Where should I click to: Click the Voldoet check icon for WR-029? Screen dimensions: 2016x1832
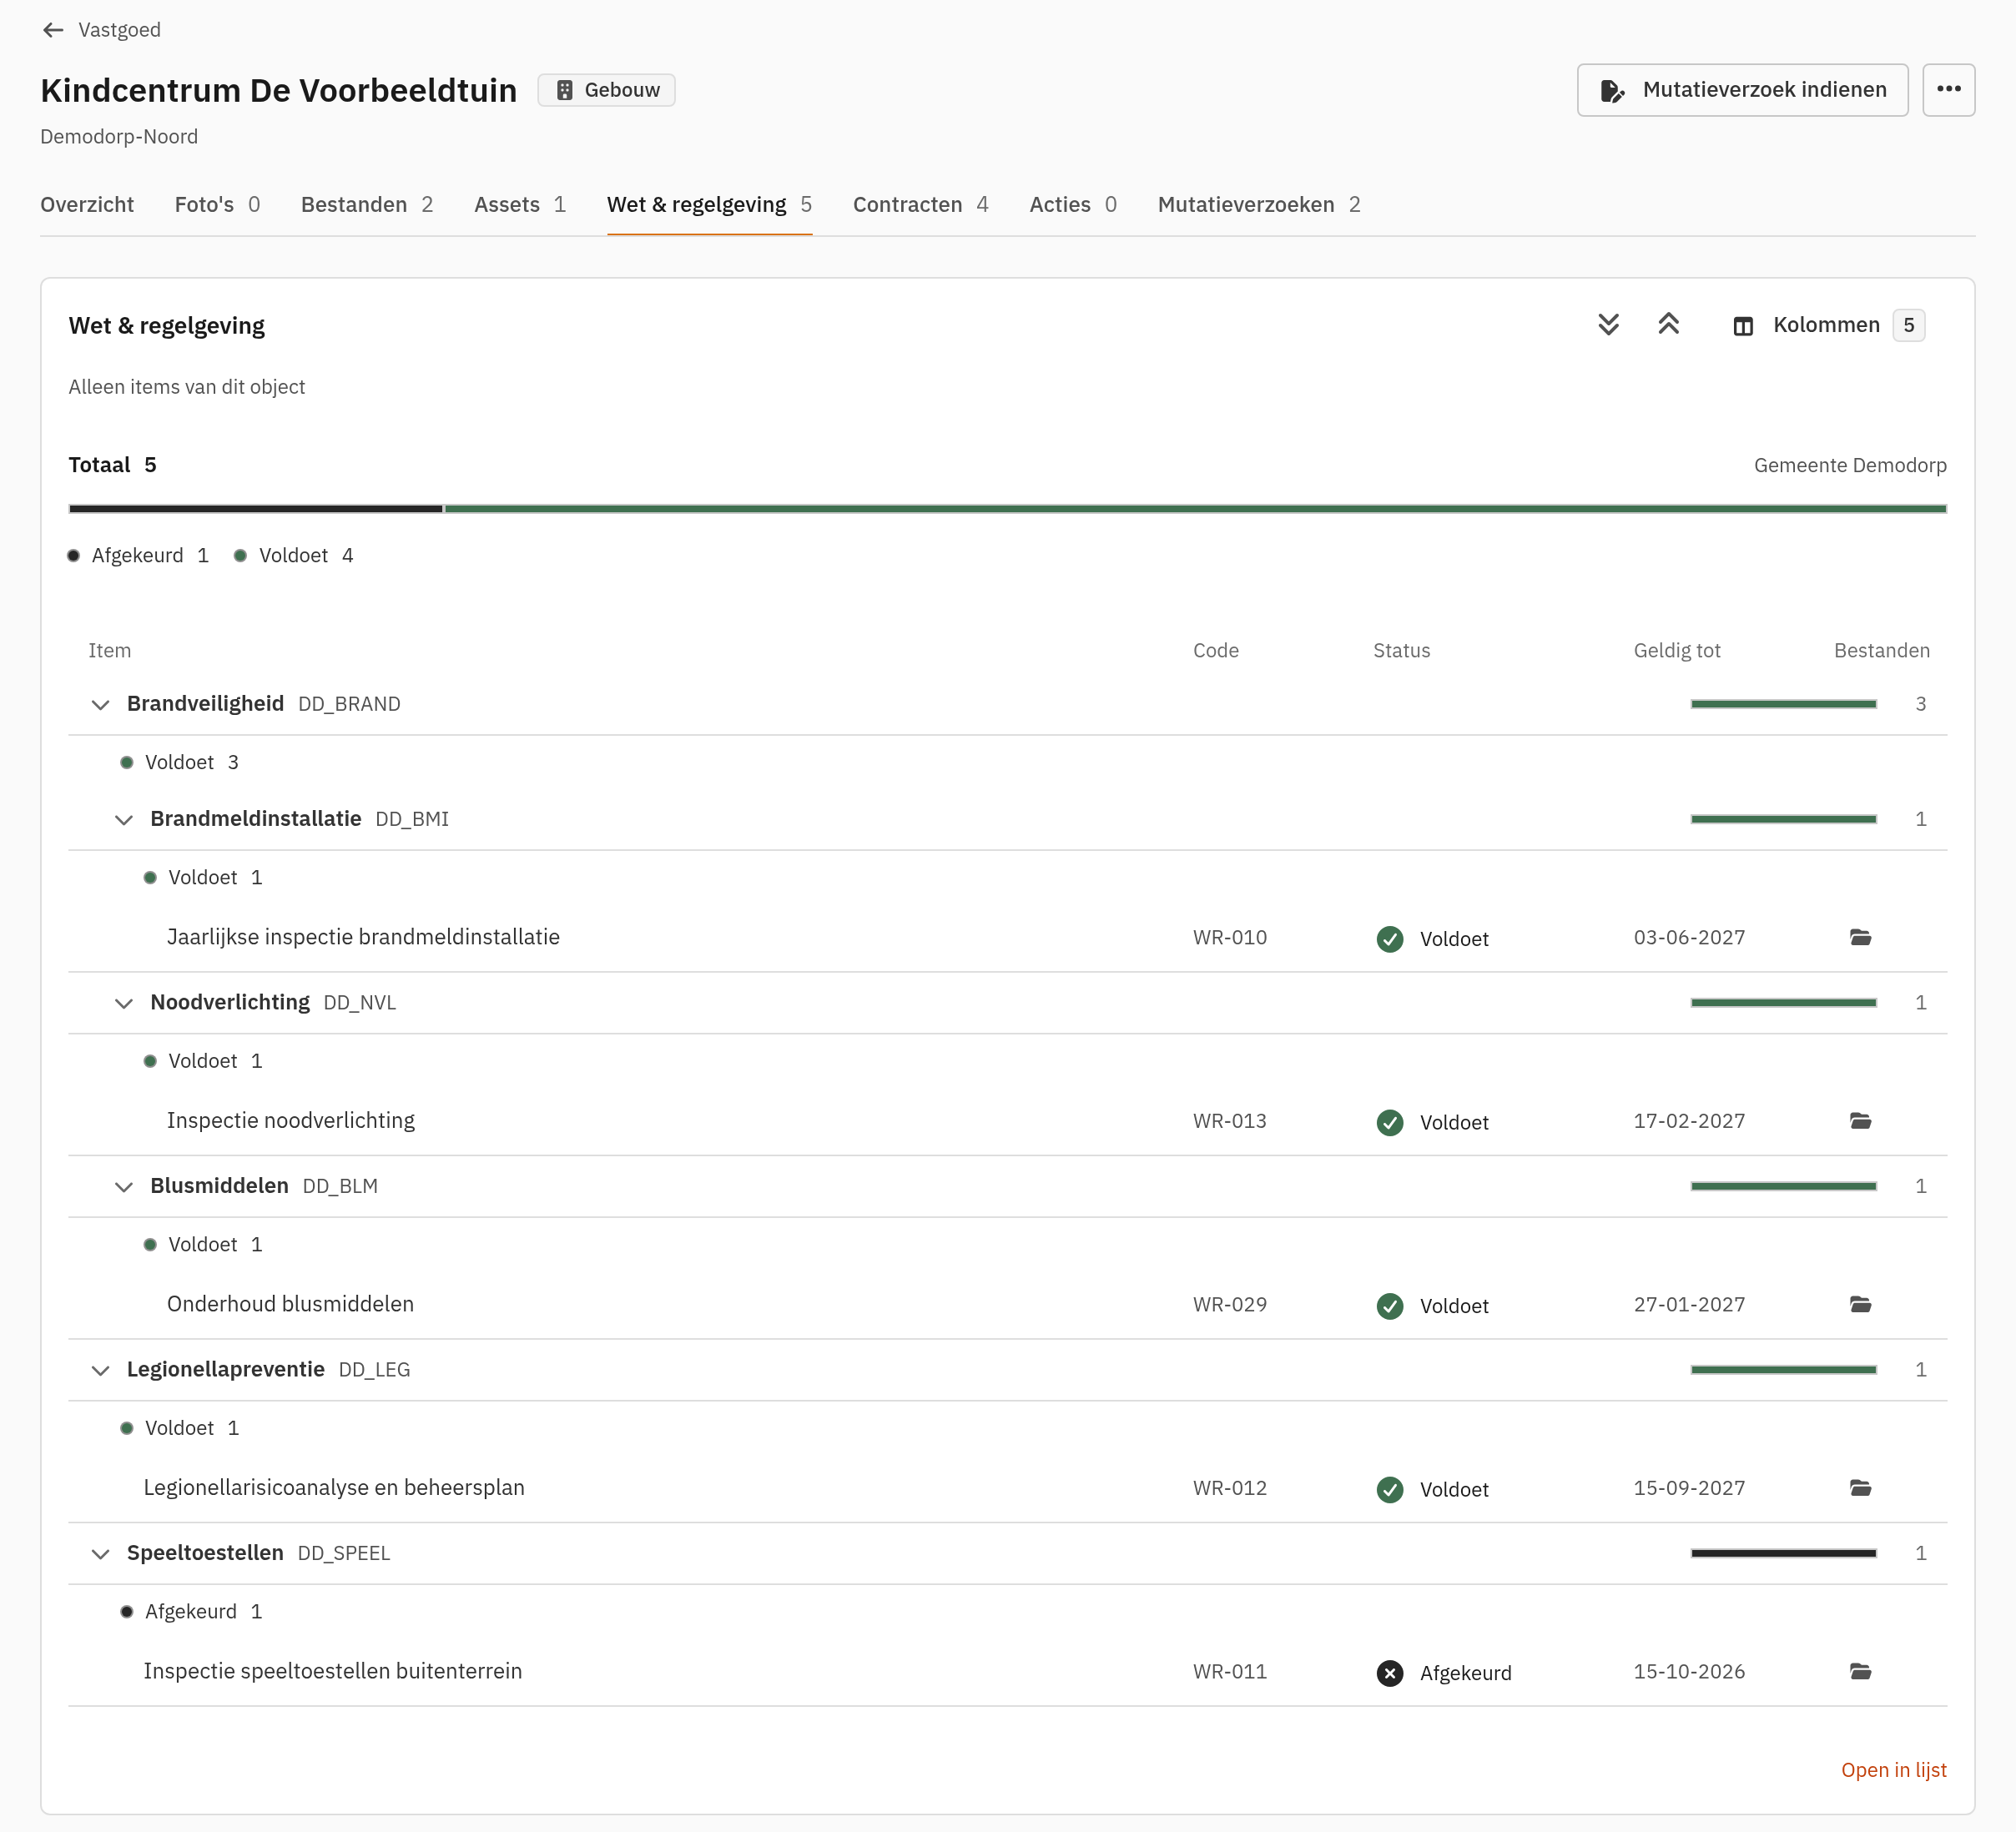click(1389, 1306)
